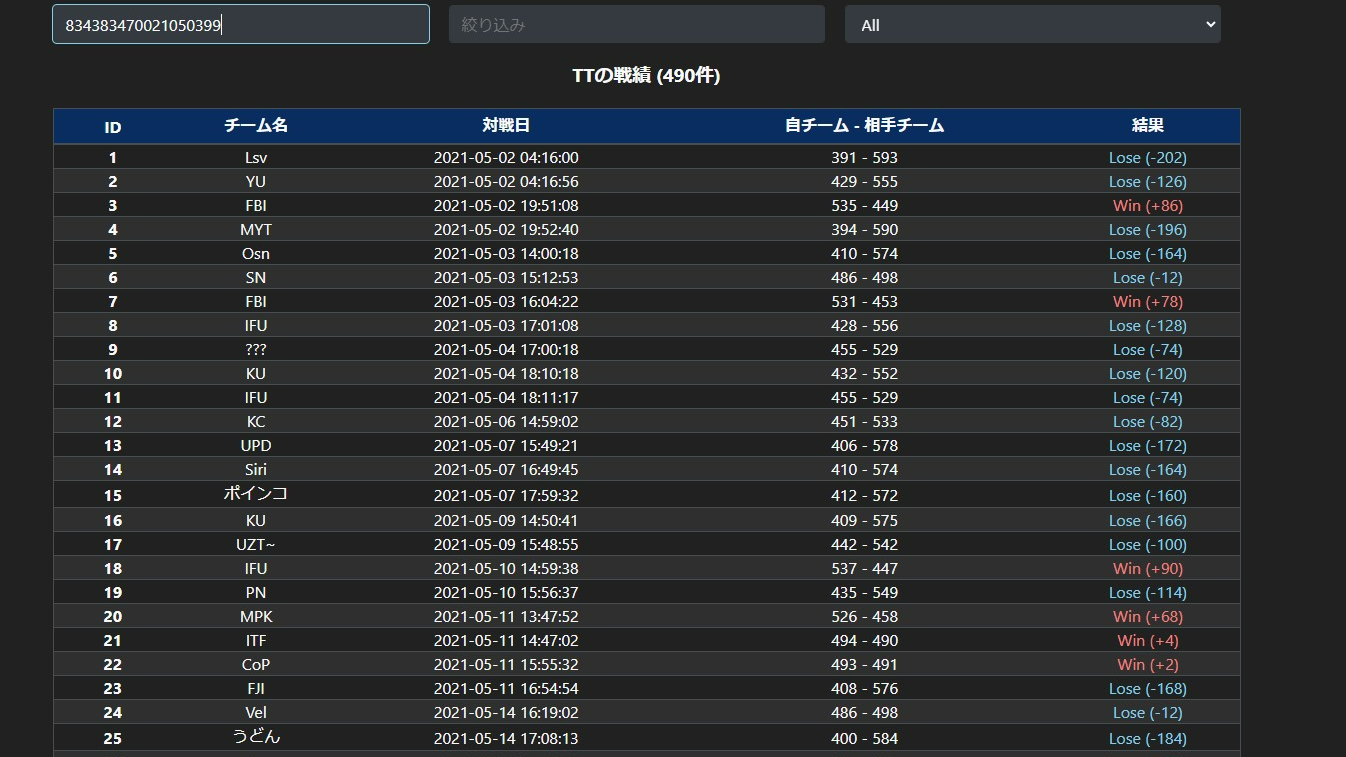The image size is (1346, 757).
Task: Click date 2021-05-02 19:51:08
Action: [506, 205]
